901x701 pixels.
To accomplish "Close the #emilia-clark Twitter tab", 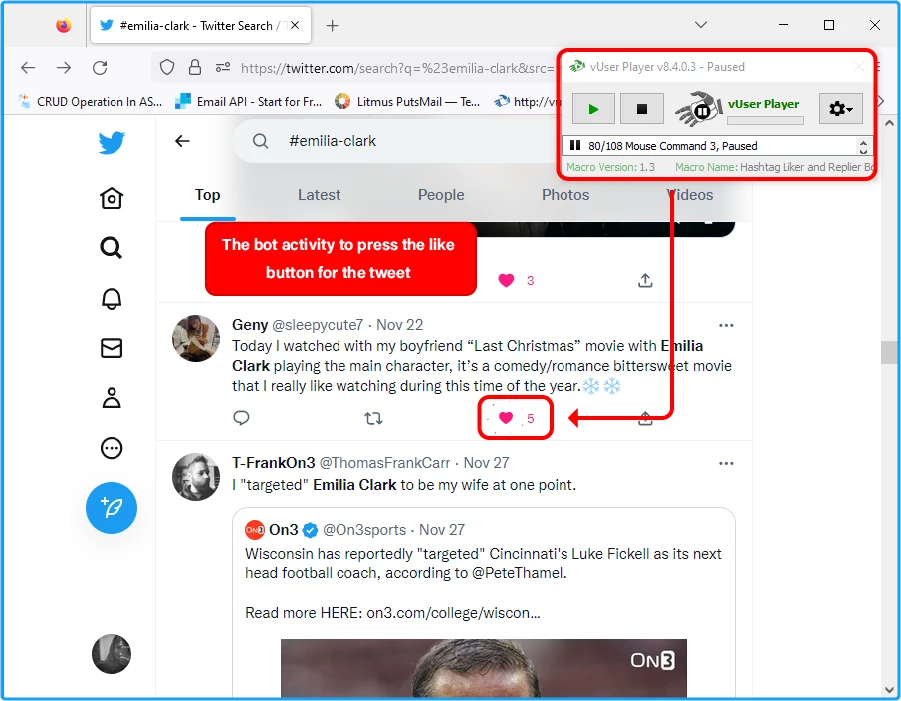I will pos(295,25).
